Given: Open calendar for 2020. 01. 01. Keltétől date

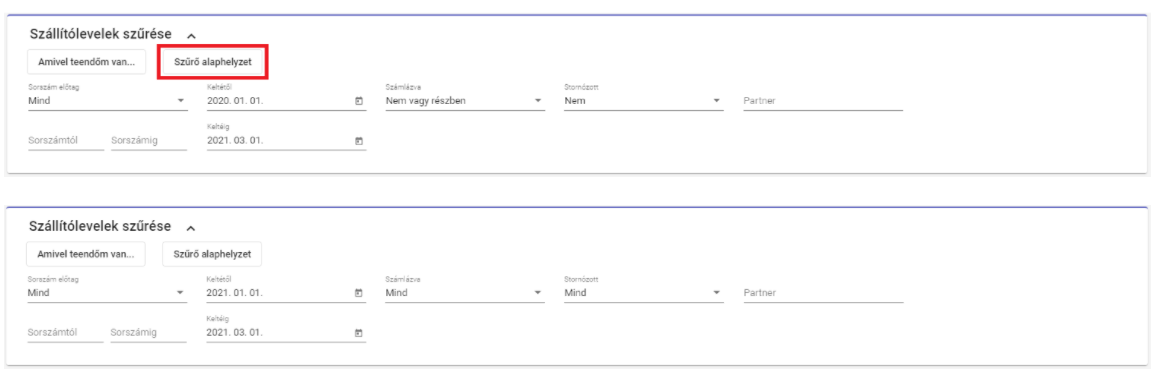Looking at the screenshot, I should [x=359, y=101].
